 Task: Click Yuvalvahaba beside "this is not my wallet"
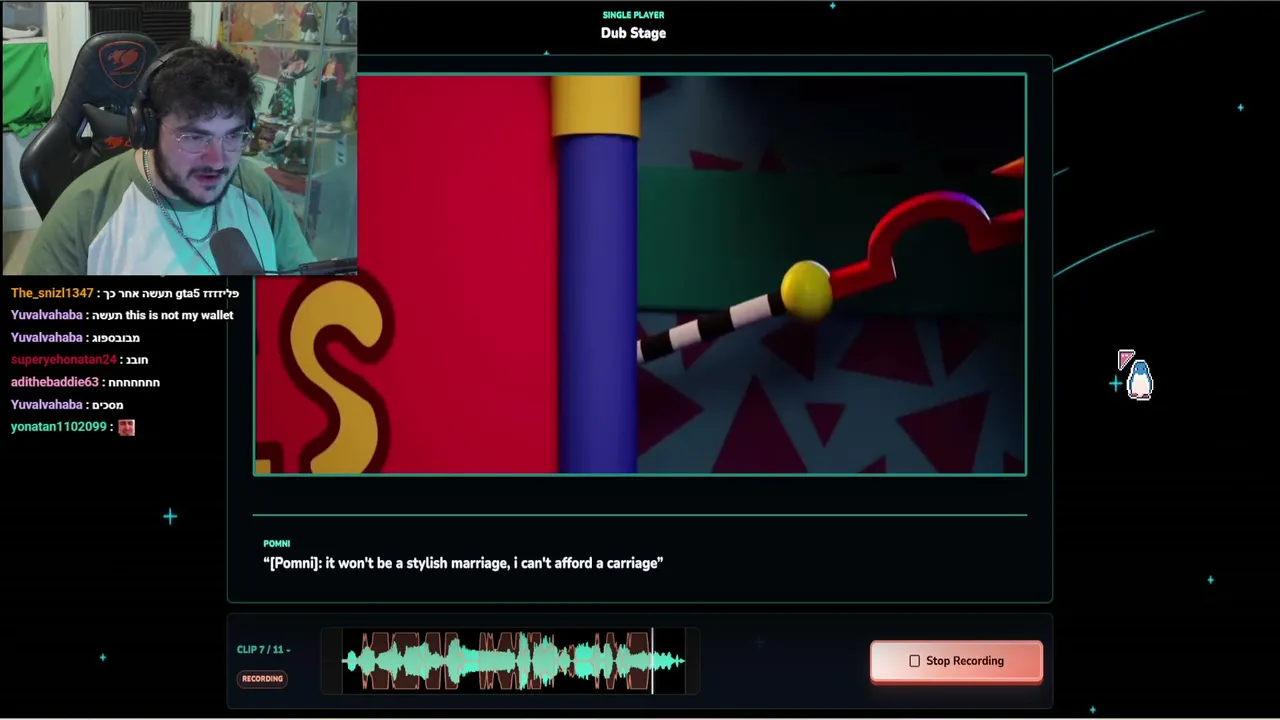[x=47, y=315]
